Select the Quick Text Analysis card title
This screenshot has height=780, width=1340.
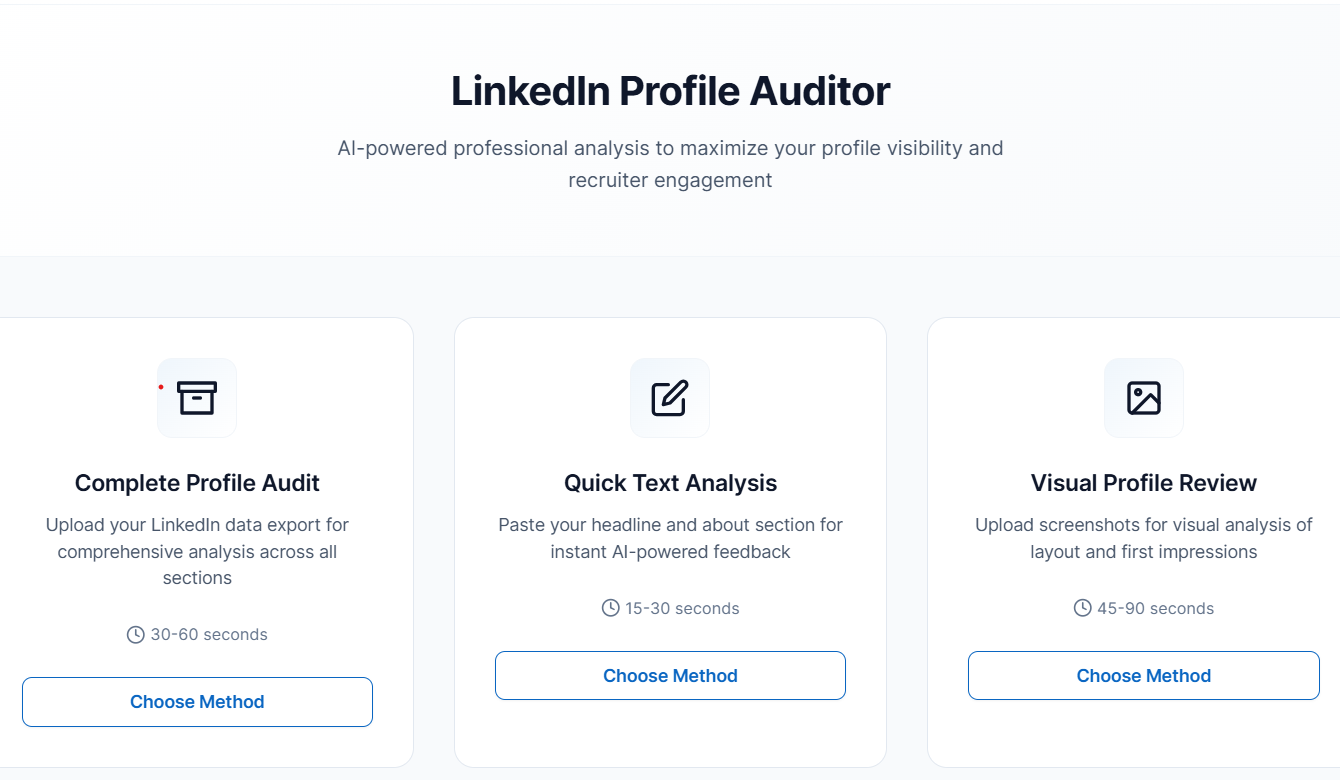pos(670,483)
